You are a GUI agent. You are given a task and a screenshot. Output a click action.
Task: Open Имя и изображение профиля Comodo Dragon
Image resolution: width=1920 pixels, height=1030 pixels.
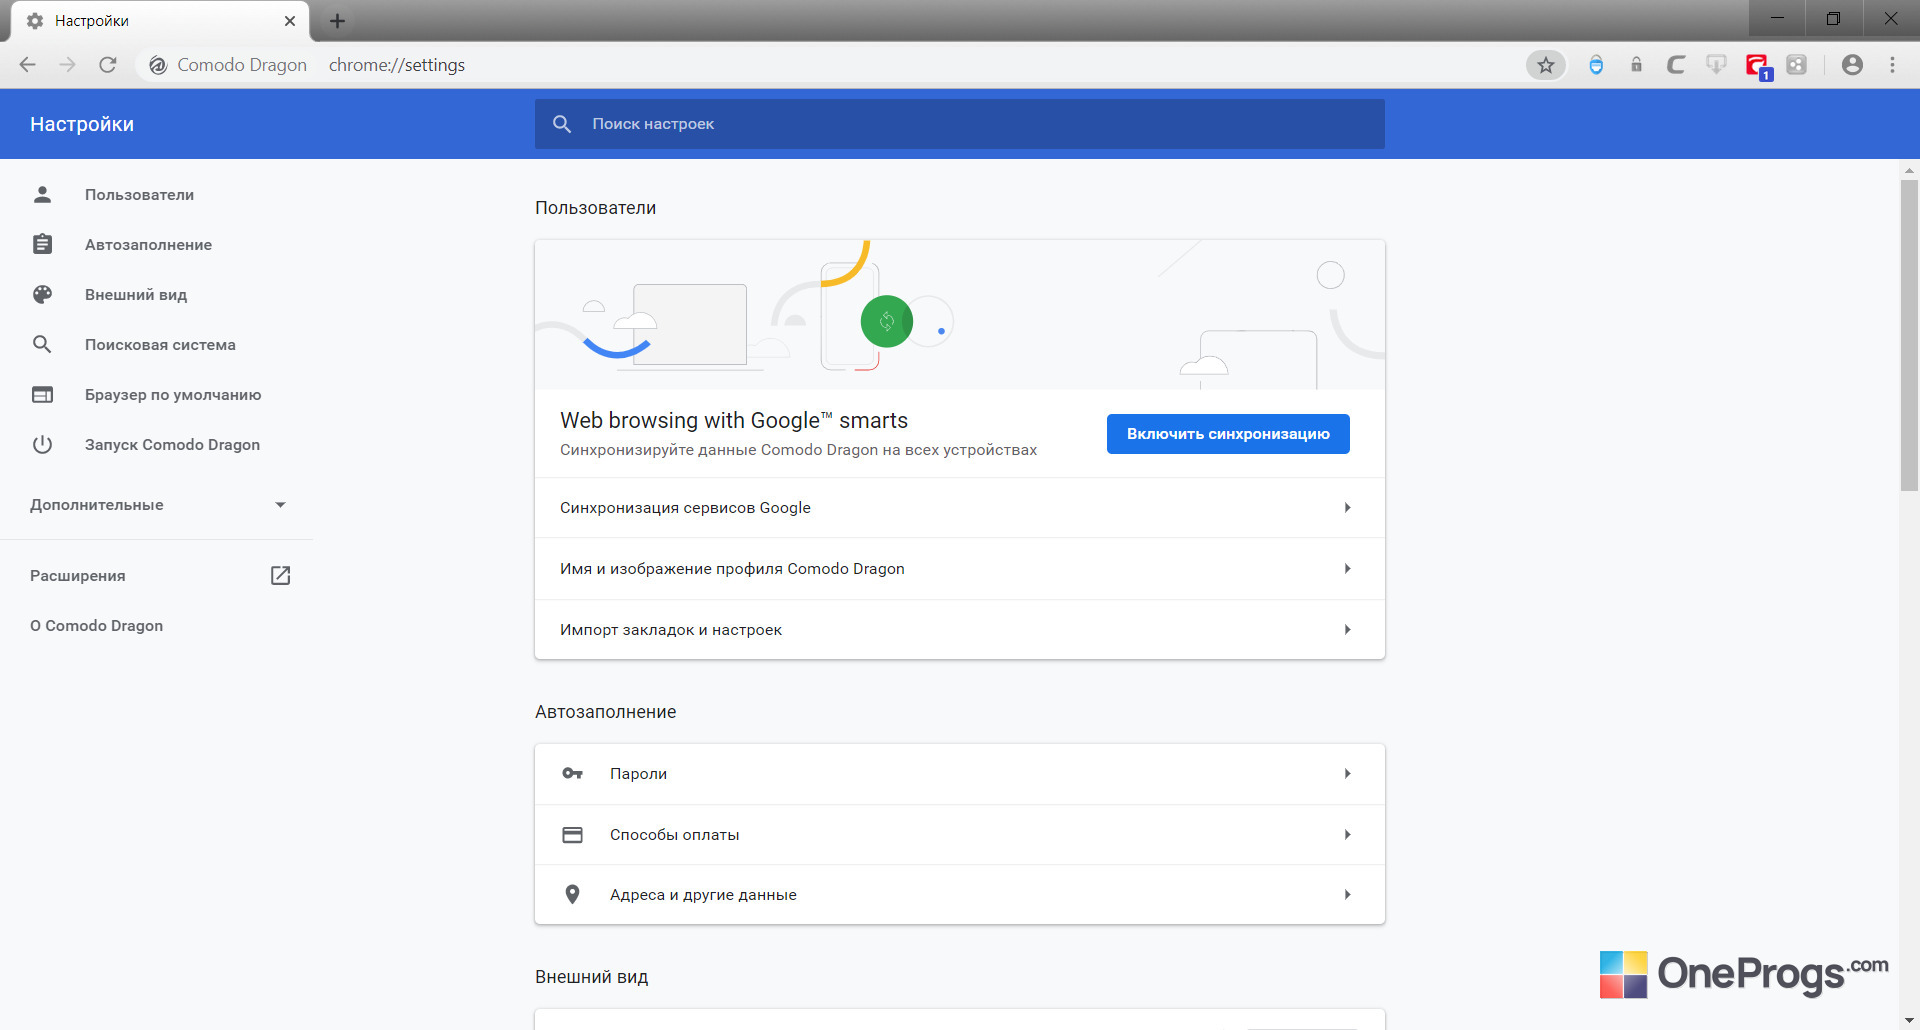point(960,569)
